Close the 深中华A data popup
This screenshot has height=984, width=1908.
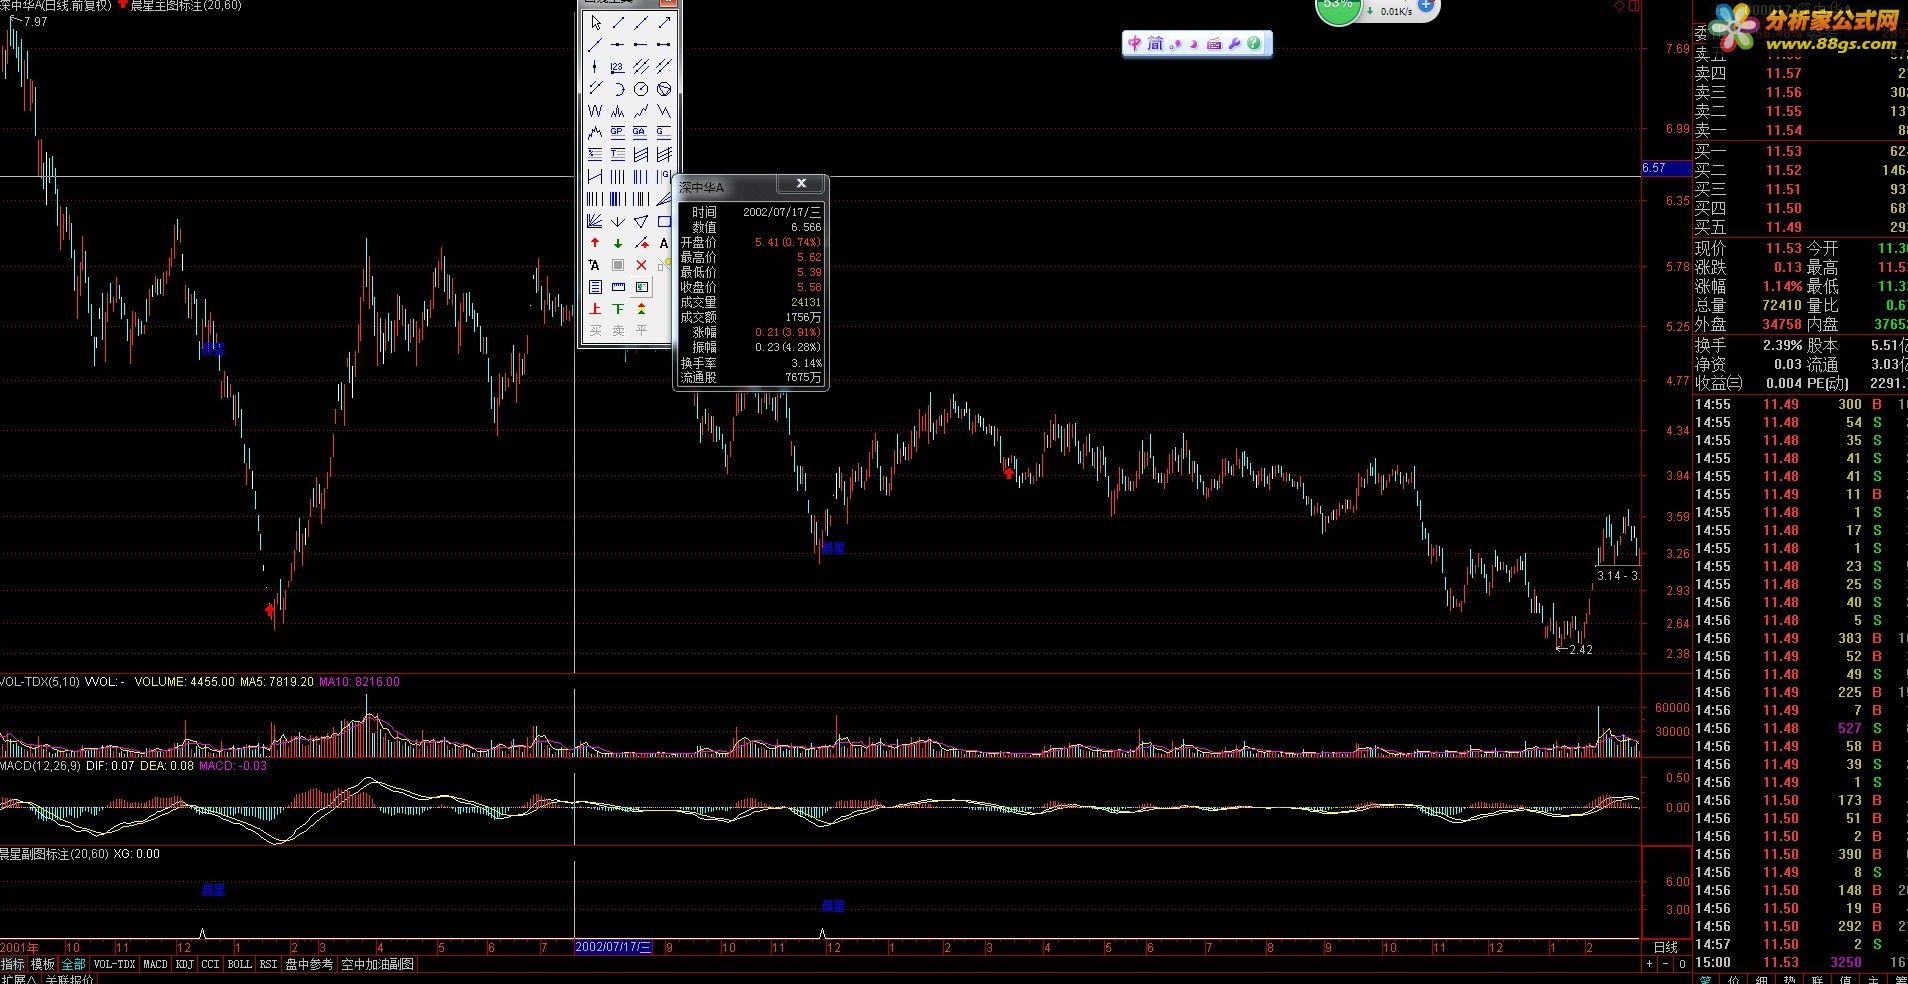[801, 184]
